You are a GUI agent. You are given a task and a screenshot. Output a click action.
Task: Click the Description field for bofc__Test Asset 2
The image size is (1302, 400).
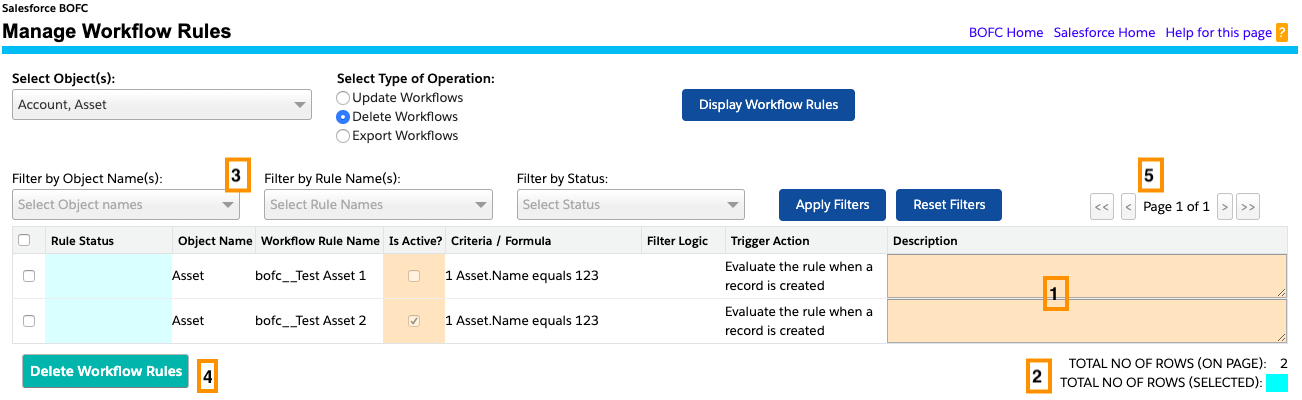(1087, 321)
